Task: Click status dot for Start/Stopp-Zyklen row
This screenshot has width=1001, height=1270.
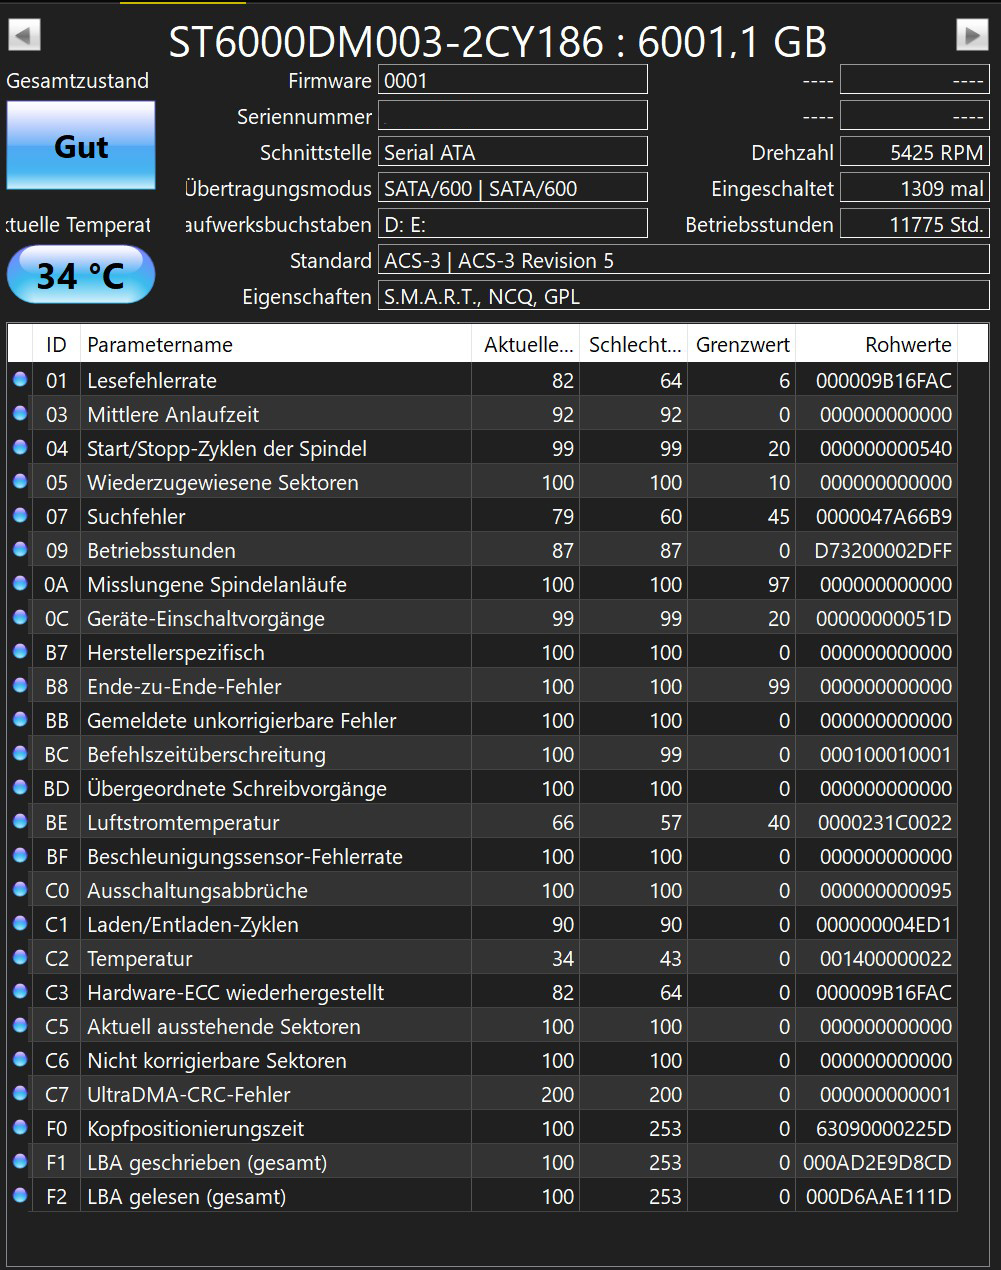Action: [x=19, y=447]
